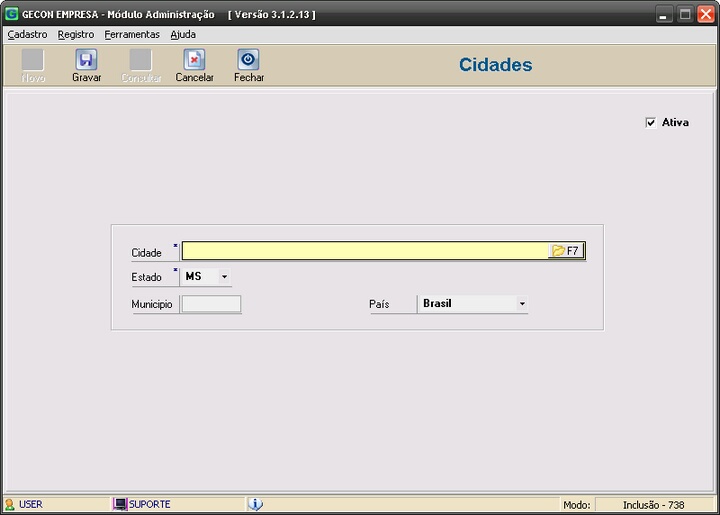
Task: Click the USER icon in status bar
Action: pyautogui.click(x=10, y=504)
